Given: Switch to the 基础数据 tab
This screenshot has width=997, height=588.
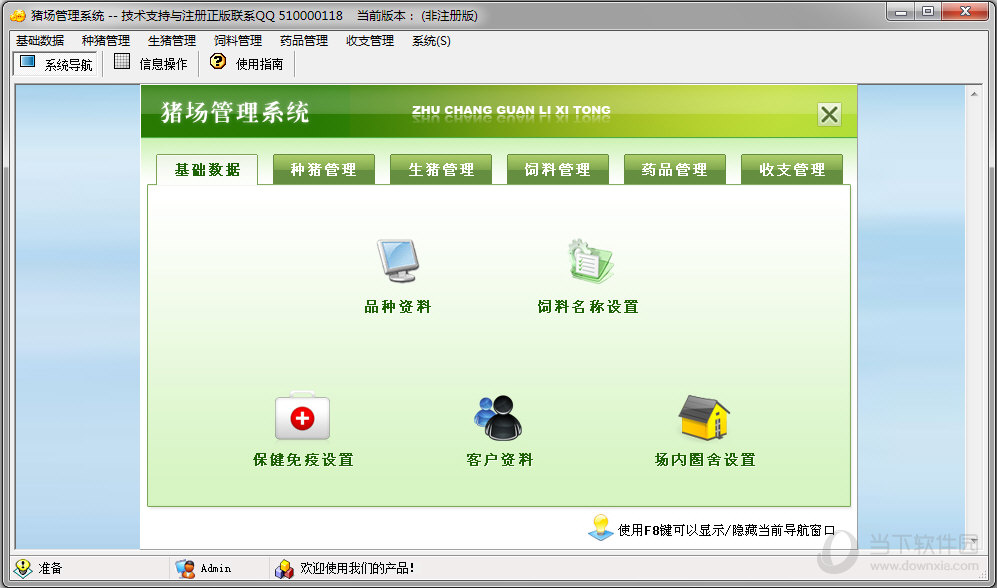Looking at the screenshot, I should point(207,170).
